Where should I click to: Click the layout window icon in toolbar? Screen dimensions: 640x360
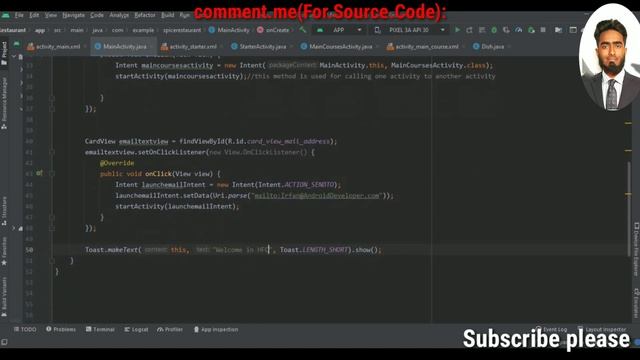(573, 30)
